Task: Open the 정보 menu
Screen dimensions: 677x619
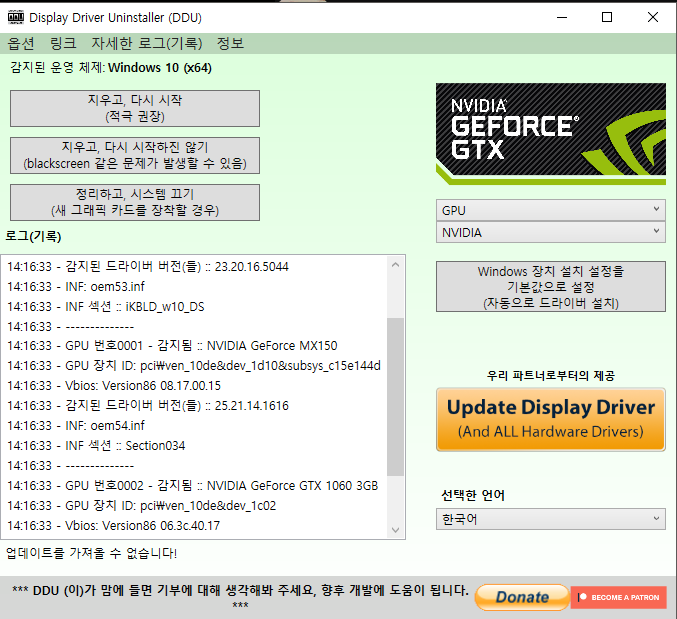Action: pyautogui.click(x=230, y=43)
